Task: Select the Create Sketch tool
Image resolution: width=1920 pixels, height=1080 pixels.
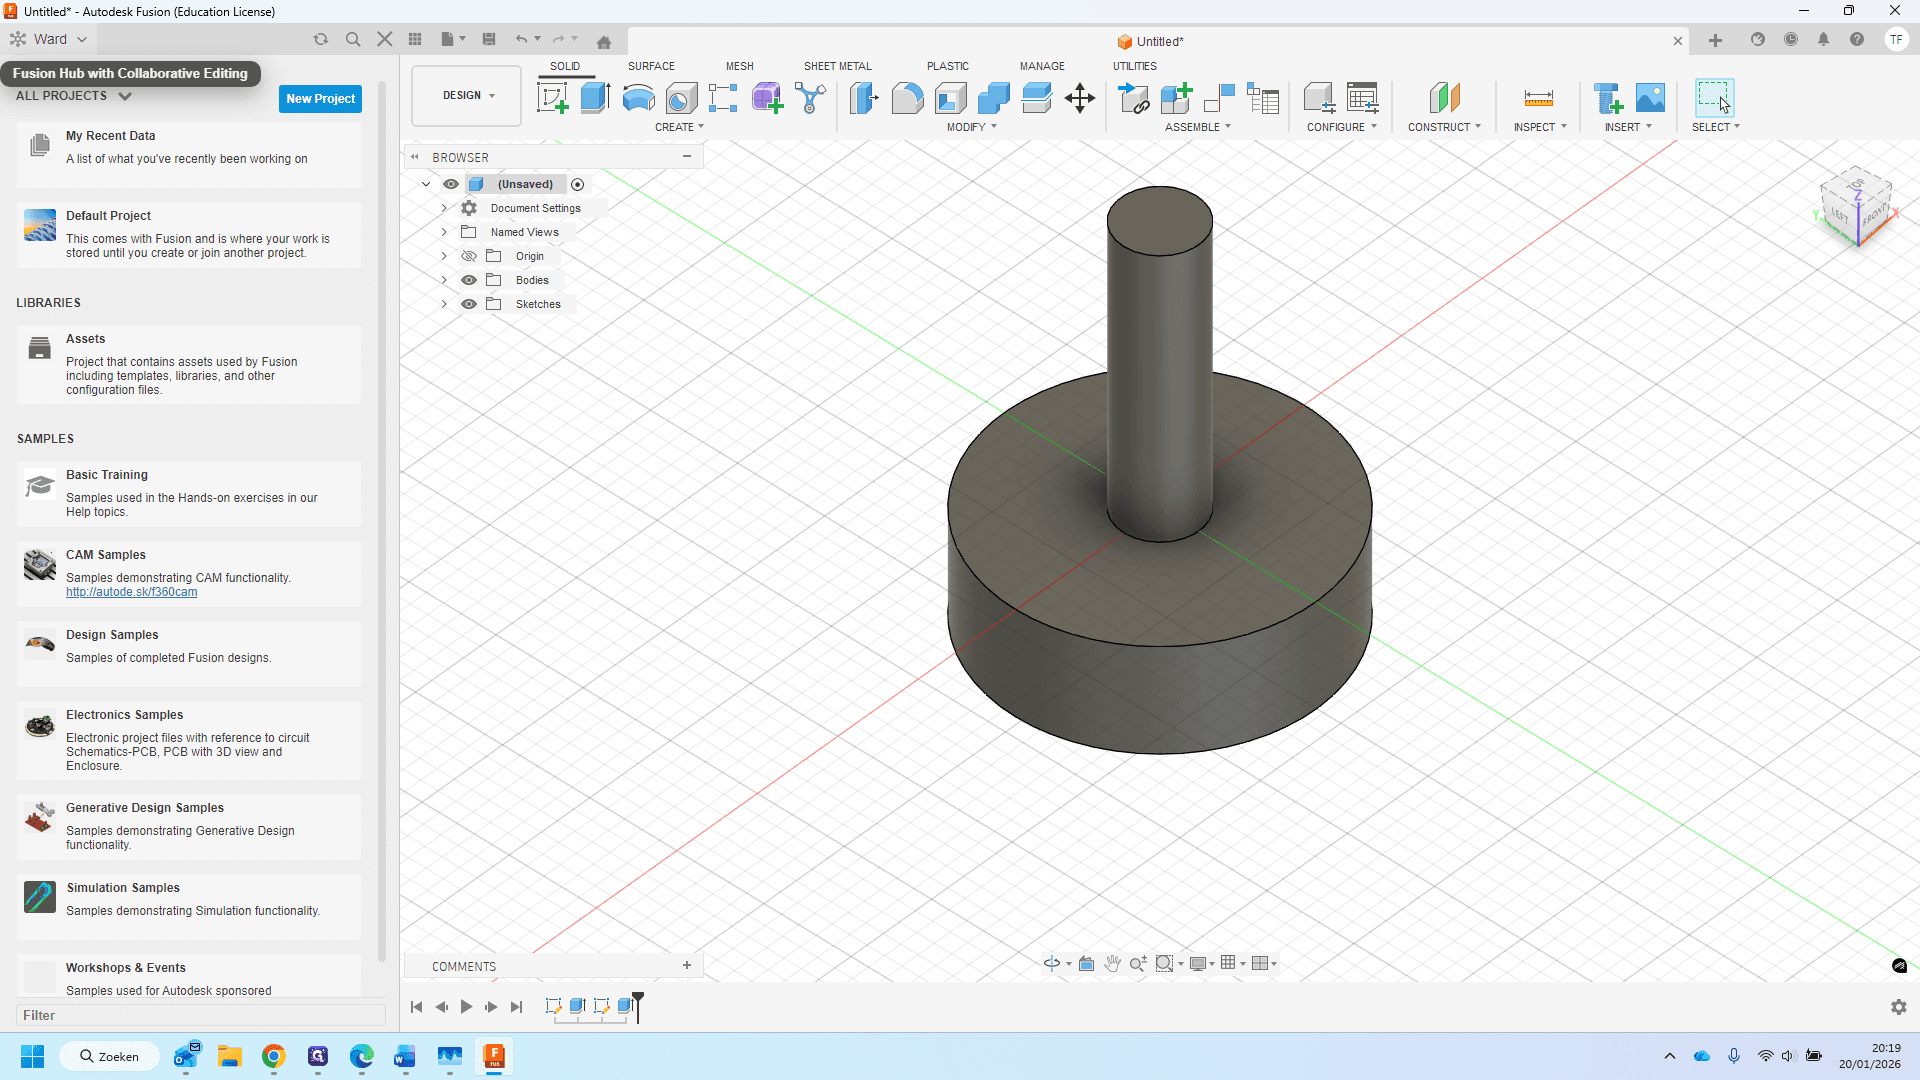Action: (x=553, y=98)
